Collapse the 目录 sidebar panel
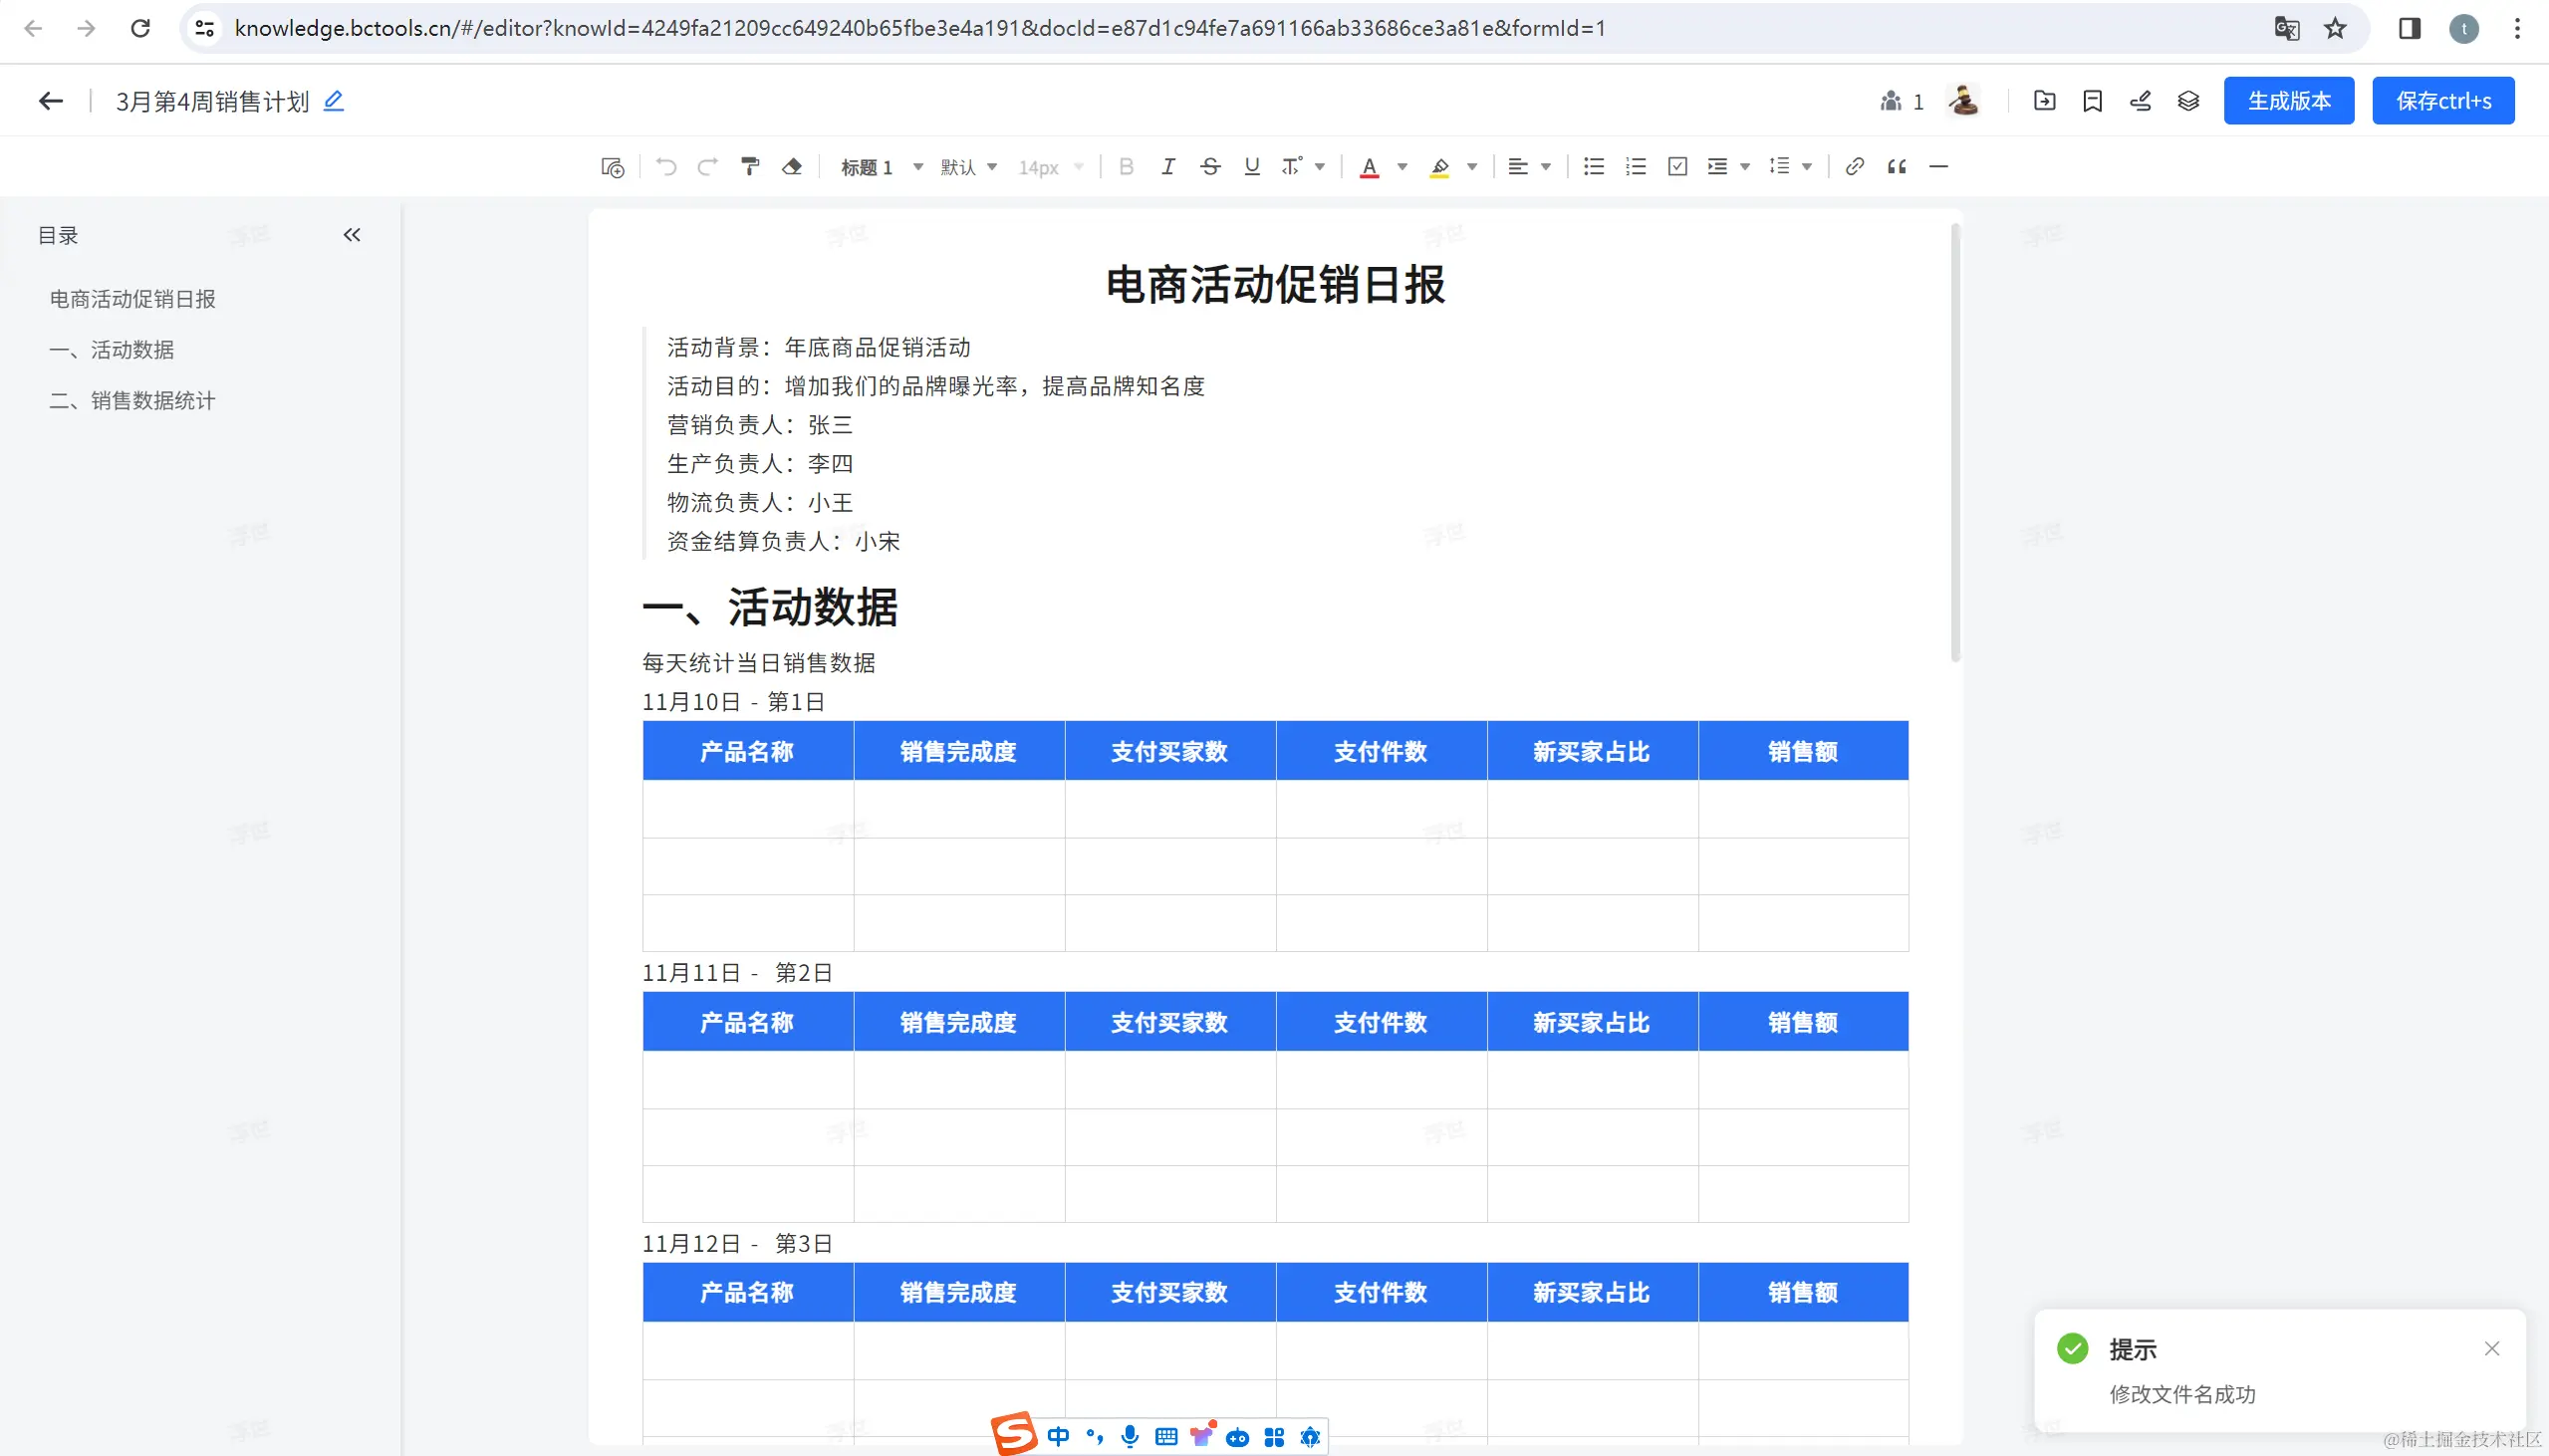Image resolution: width=2549 pixels, height=1456 pixels. tap(352, 235)
